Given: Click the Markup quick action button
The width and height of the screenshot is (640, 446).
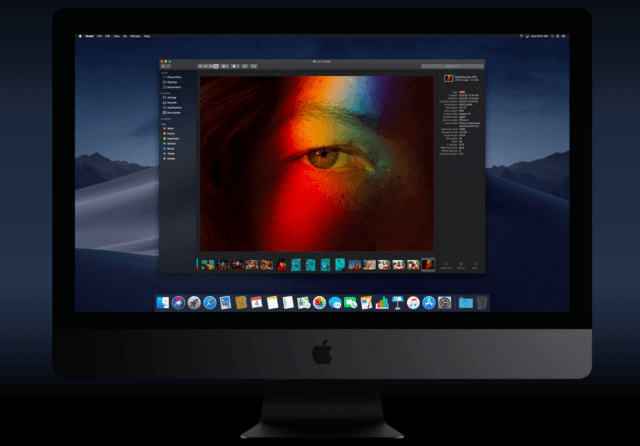Looking at the screenshot, I should [x=459, y=265].
